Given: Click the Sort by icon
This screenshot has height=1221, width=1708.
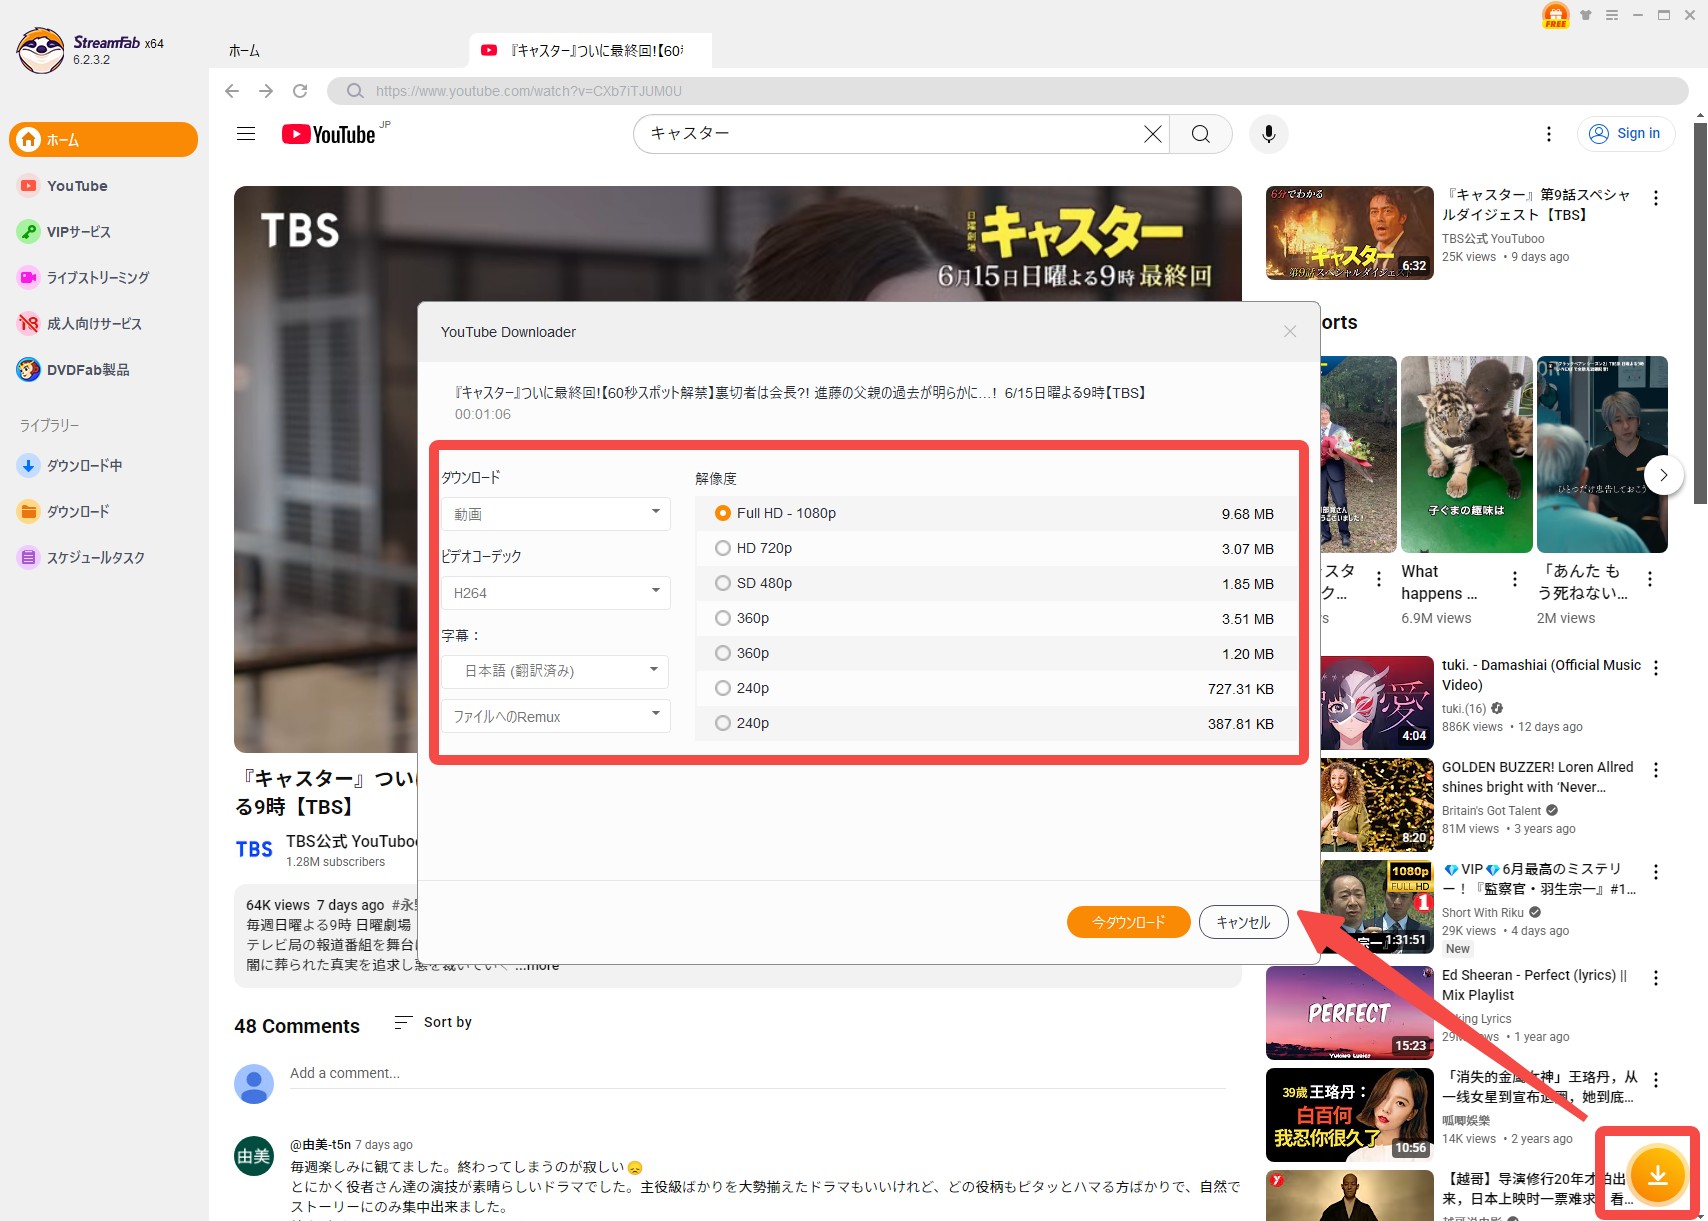Looking at the screenshot, I should (x=403, y=1022).
